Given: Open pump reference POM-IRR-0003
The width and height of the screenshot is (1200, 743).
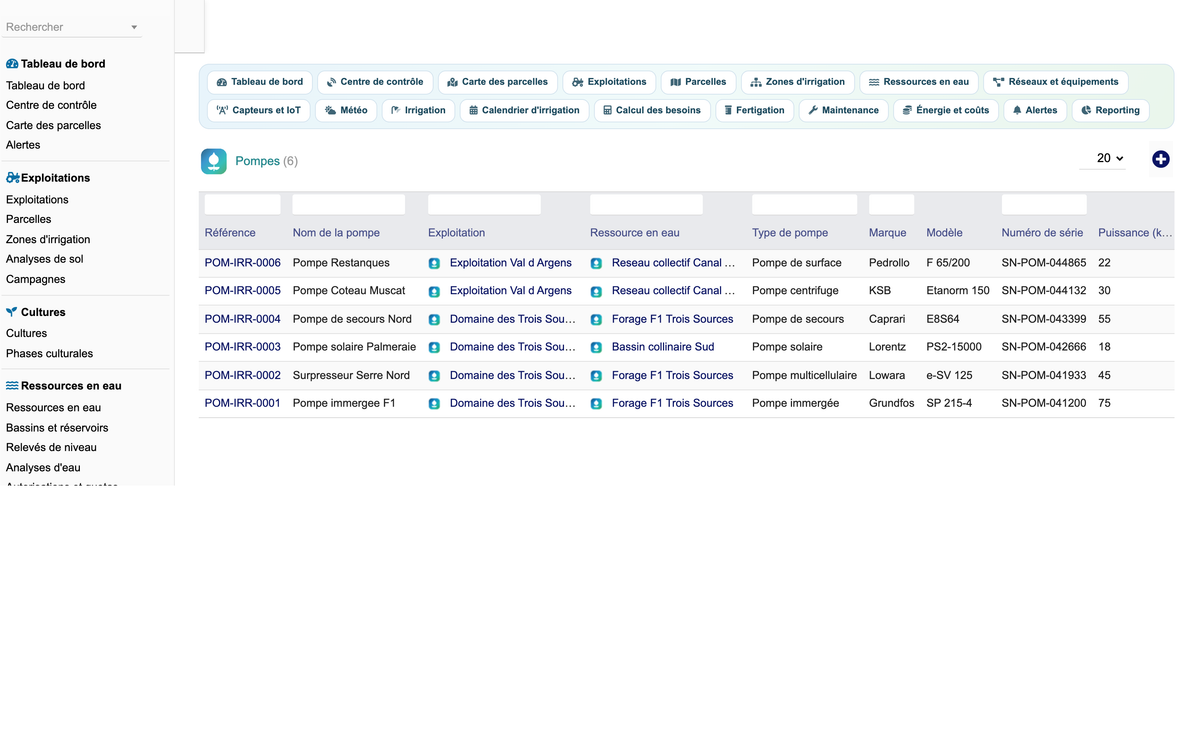Looking at the screenshot, I should [x=242, y=347].
